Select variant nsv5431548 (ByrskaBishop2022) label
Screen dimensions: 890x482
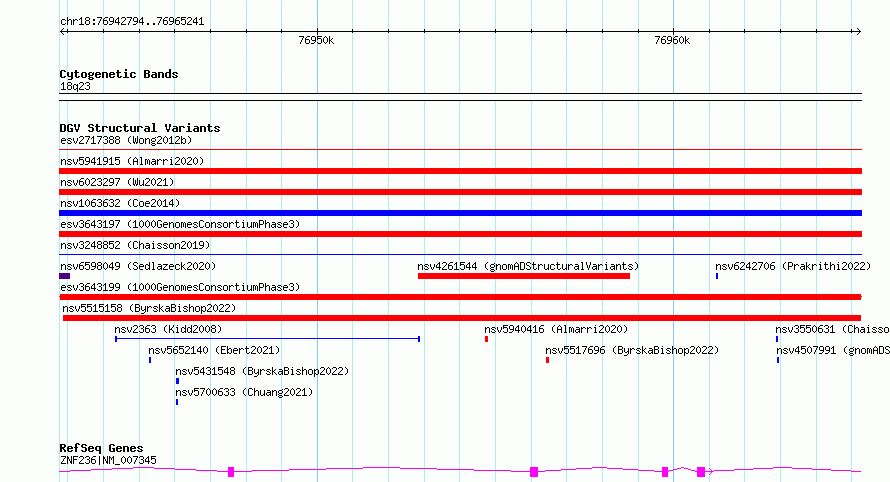click(262, 371)
